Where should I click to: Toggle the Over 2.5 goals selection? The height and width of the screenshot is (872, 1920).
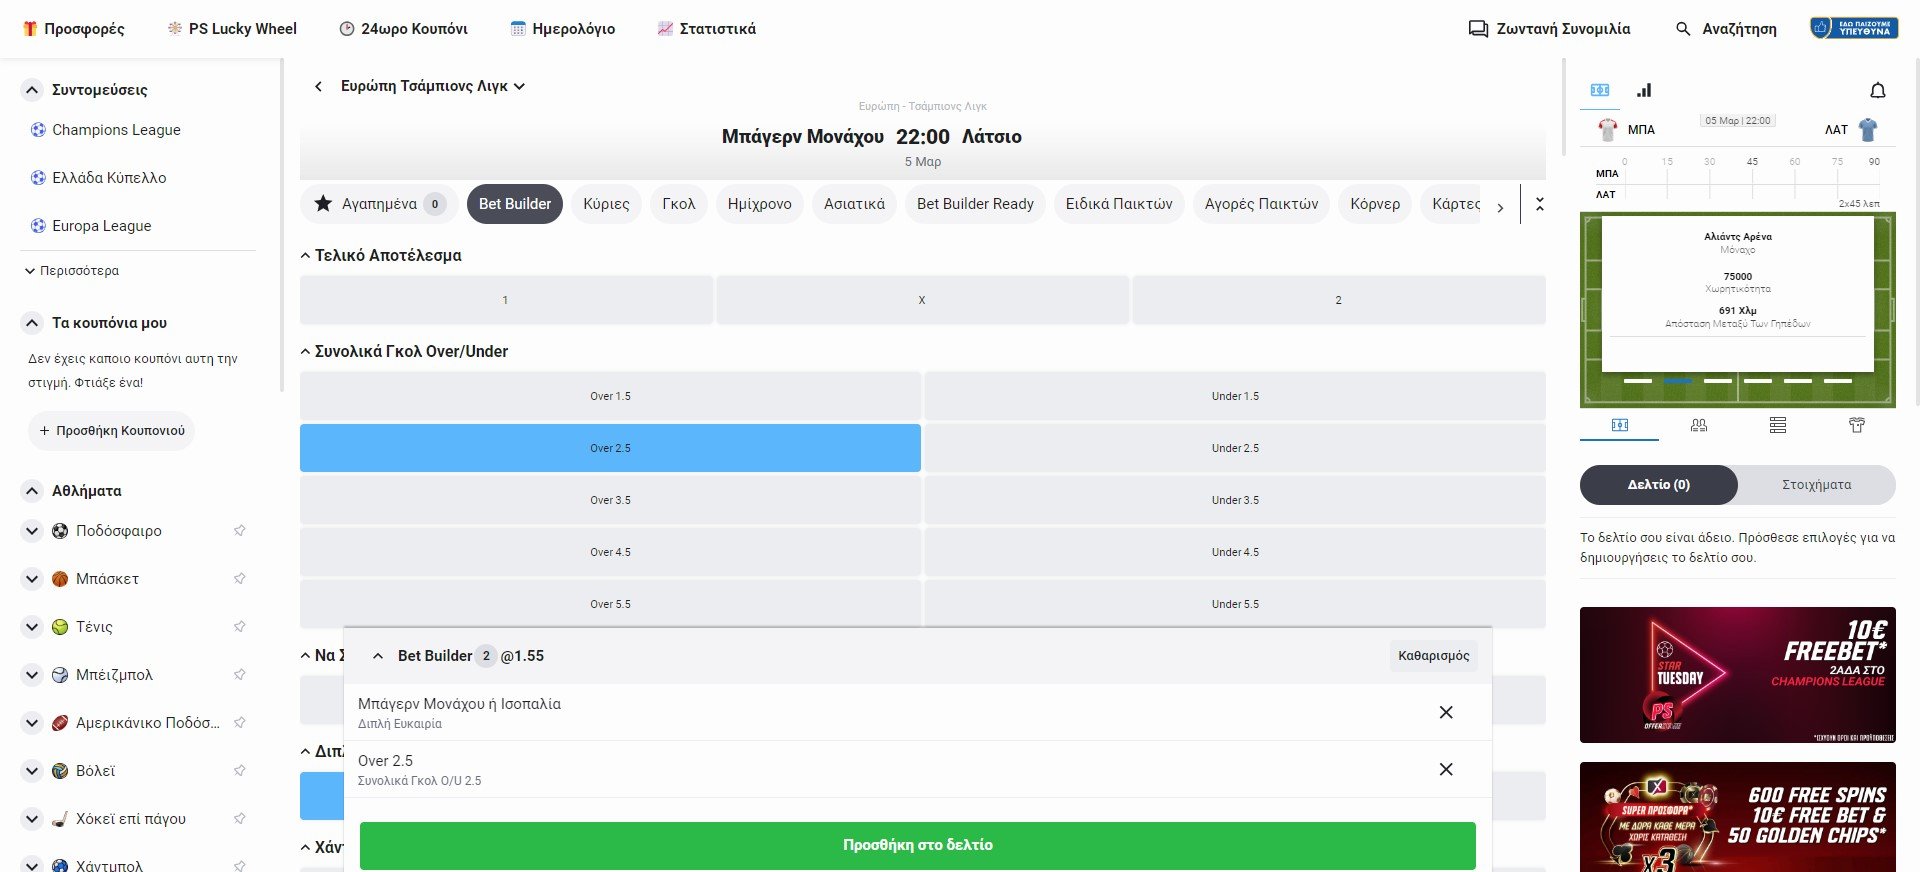tap(610, 448)
